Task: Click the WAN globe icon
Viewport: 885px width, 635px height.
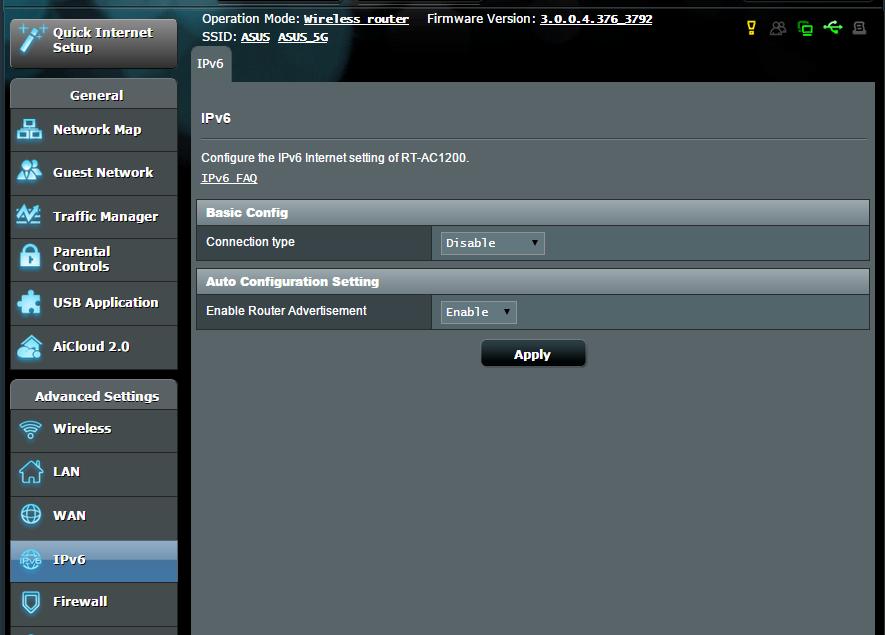Action: [30, 514]
